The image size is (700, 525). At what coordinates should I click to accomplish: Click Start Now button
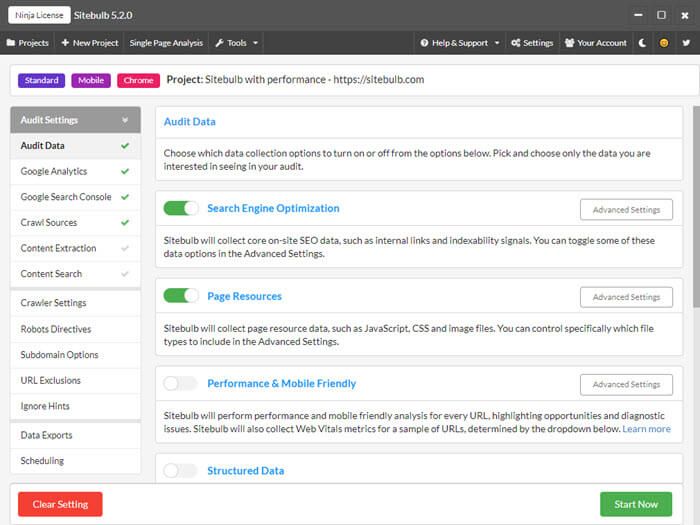tap(636, 504)
